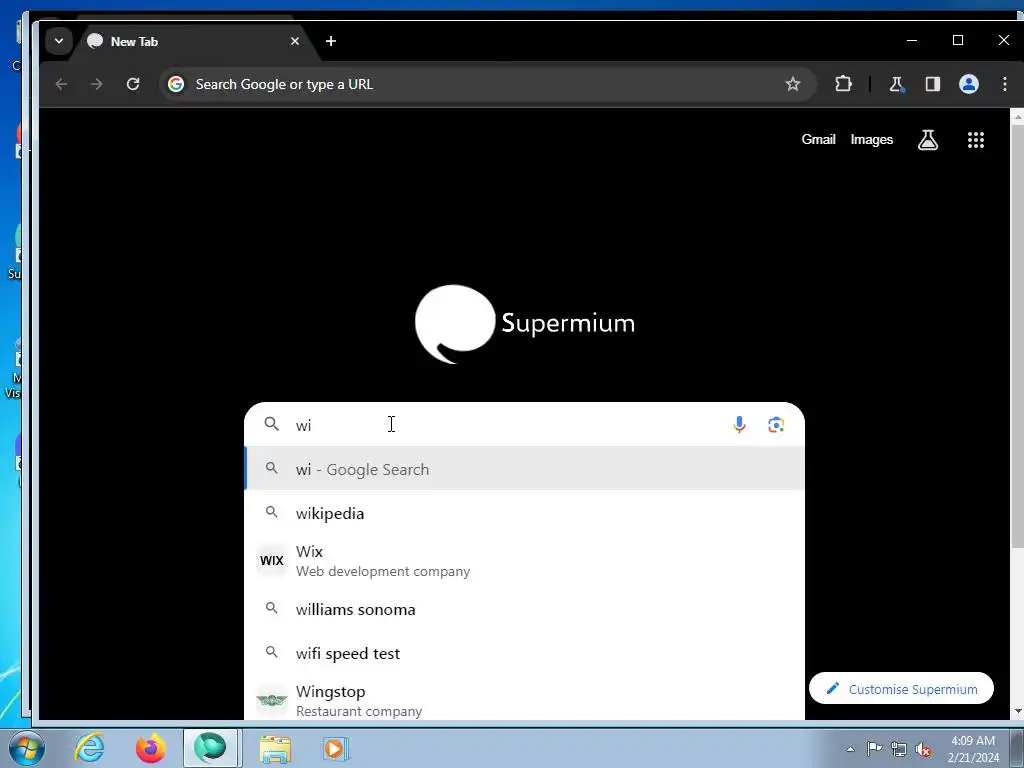Select 'wi - Google Search' suggestion
The image size is (1024, 768).
click(524, 469)
